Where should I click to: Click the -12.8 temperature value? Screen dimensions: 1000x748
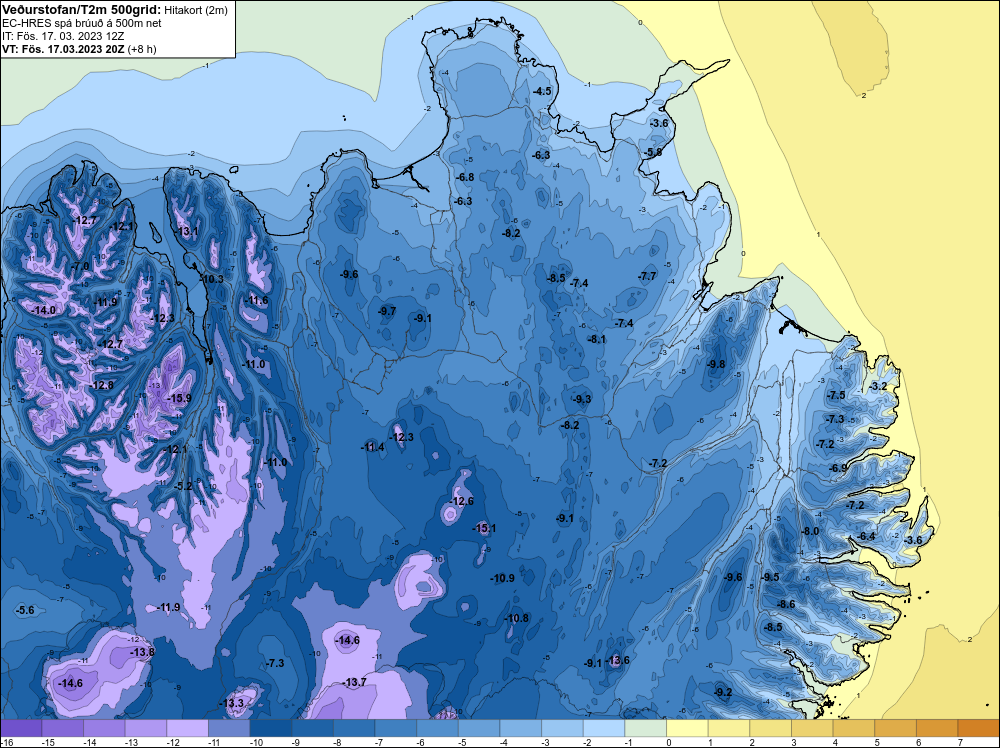pos(101,385)
